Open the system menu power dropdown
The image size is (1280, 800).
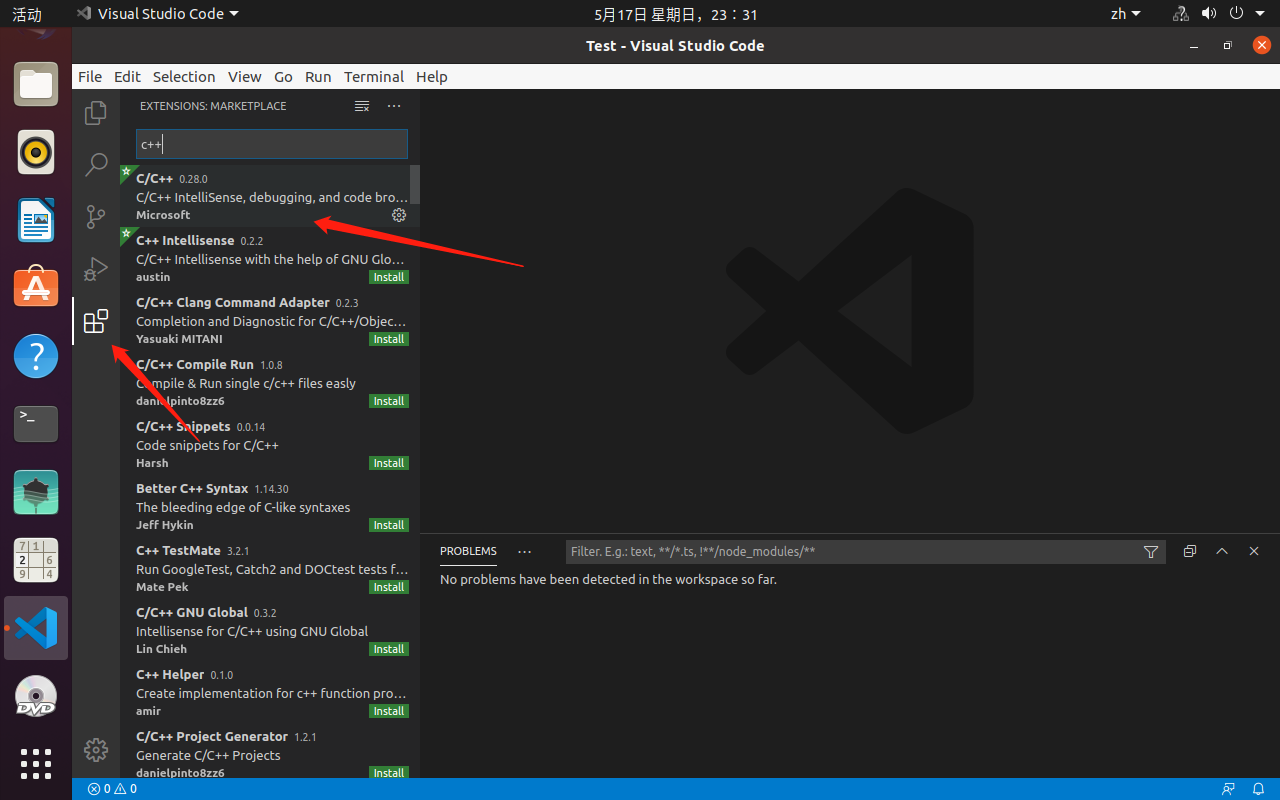pyautogui.click(x=1246, y=14)
